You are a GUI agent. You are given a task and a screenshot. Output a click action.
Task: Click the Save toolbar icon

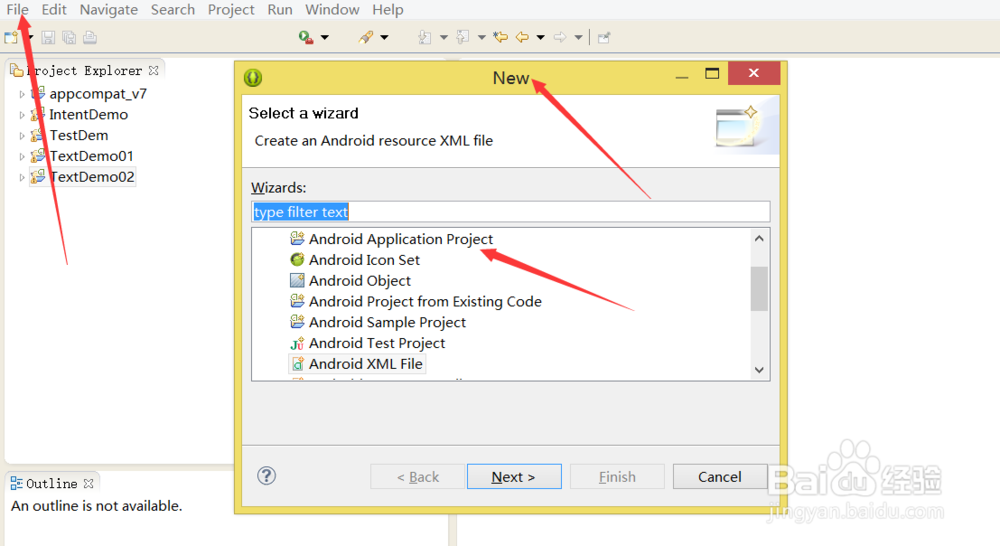coord(48,38)
